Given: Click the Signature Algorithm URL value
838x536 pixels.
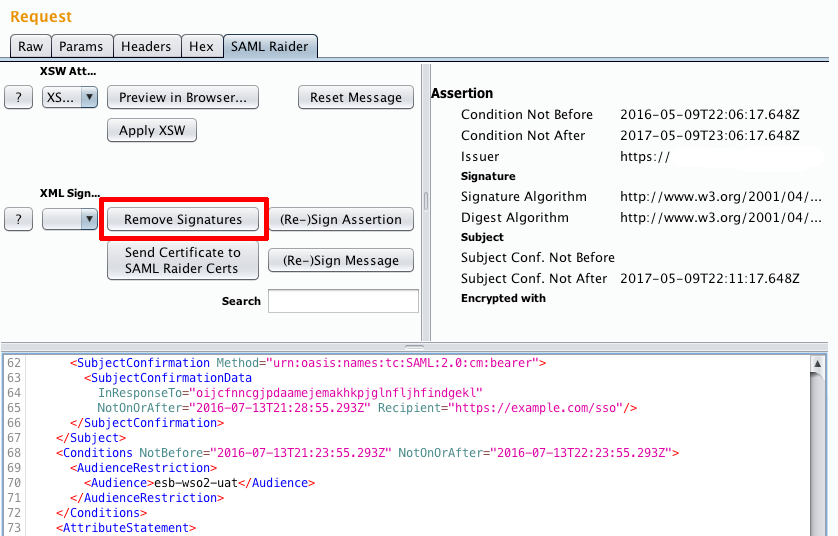Looking at the screenshot, I should pos(720,197).
